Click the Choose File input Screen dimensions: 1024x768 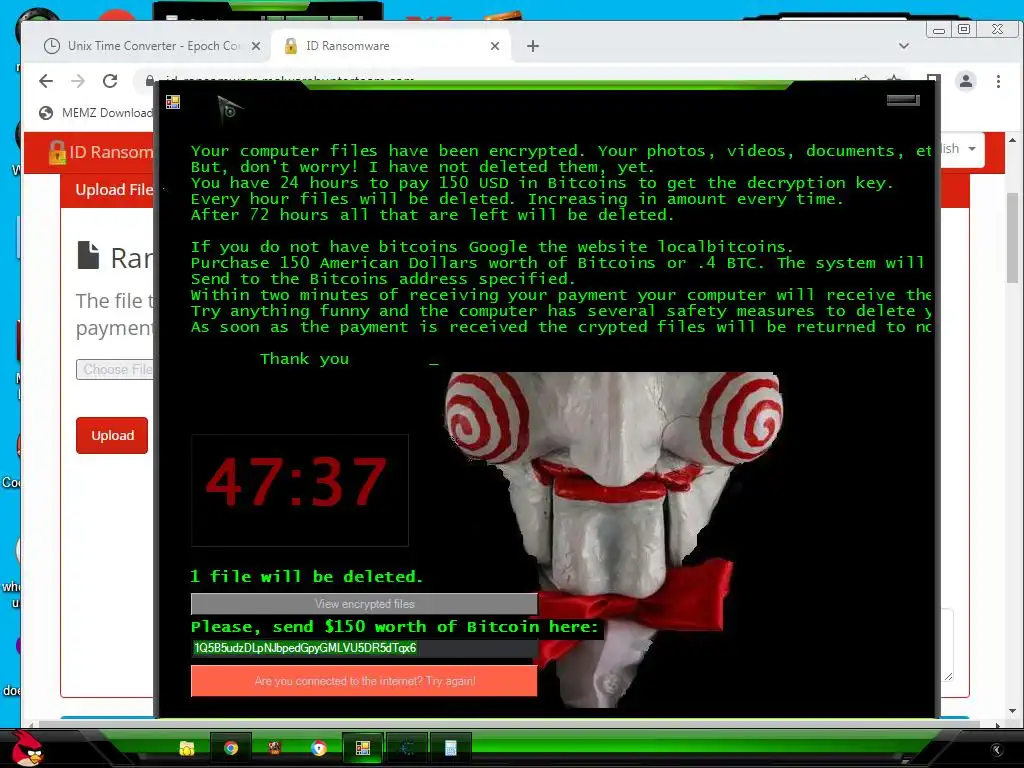[115, 370]
